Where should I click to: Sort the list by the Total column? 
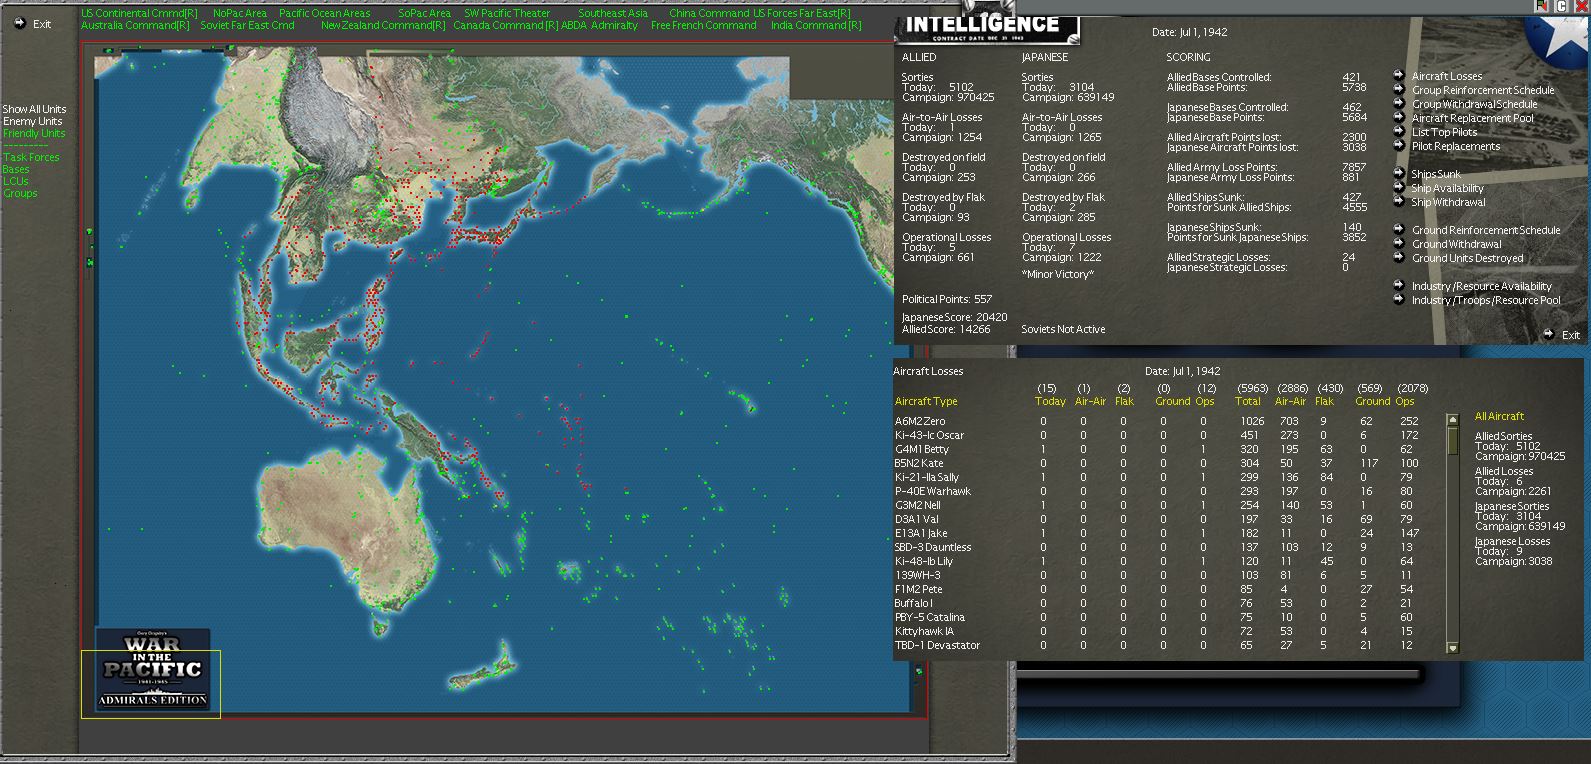click(1248, 401)
